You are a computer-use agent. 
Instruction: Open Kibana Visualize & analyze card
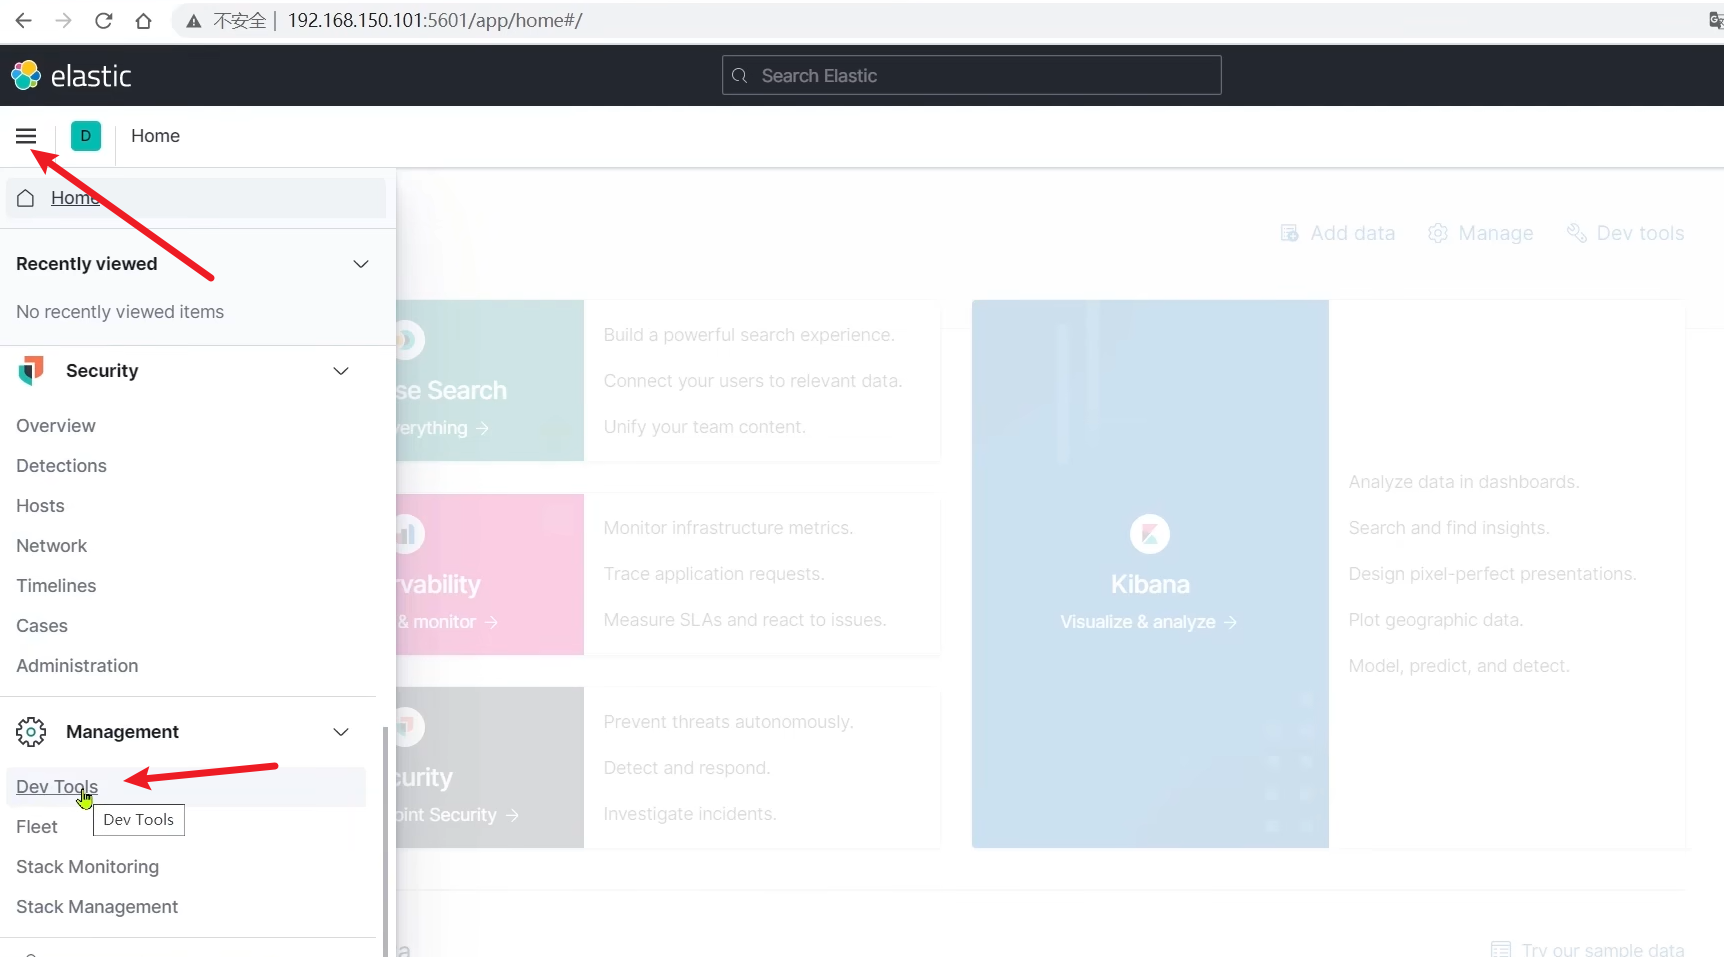click(1150, 574)
